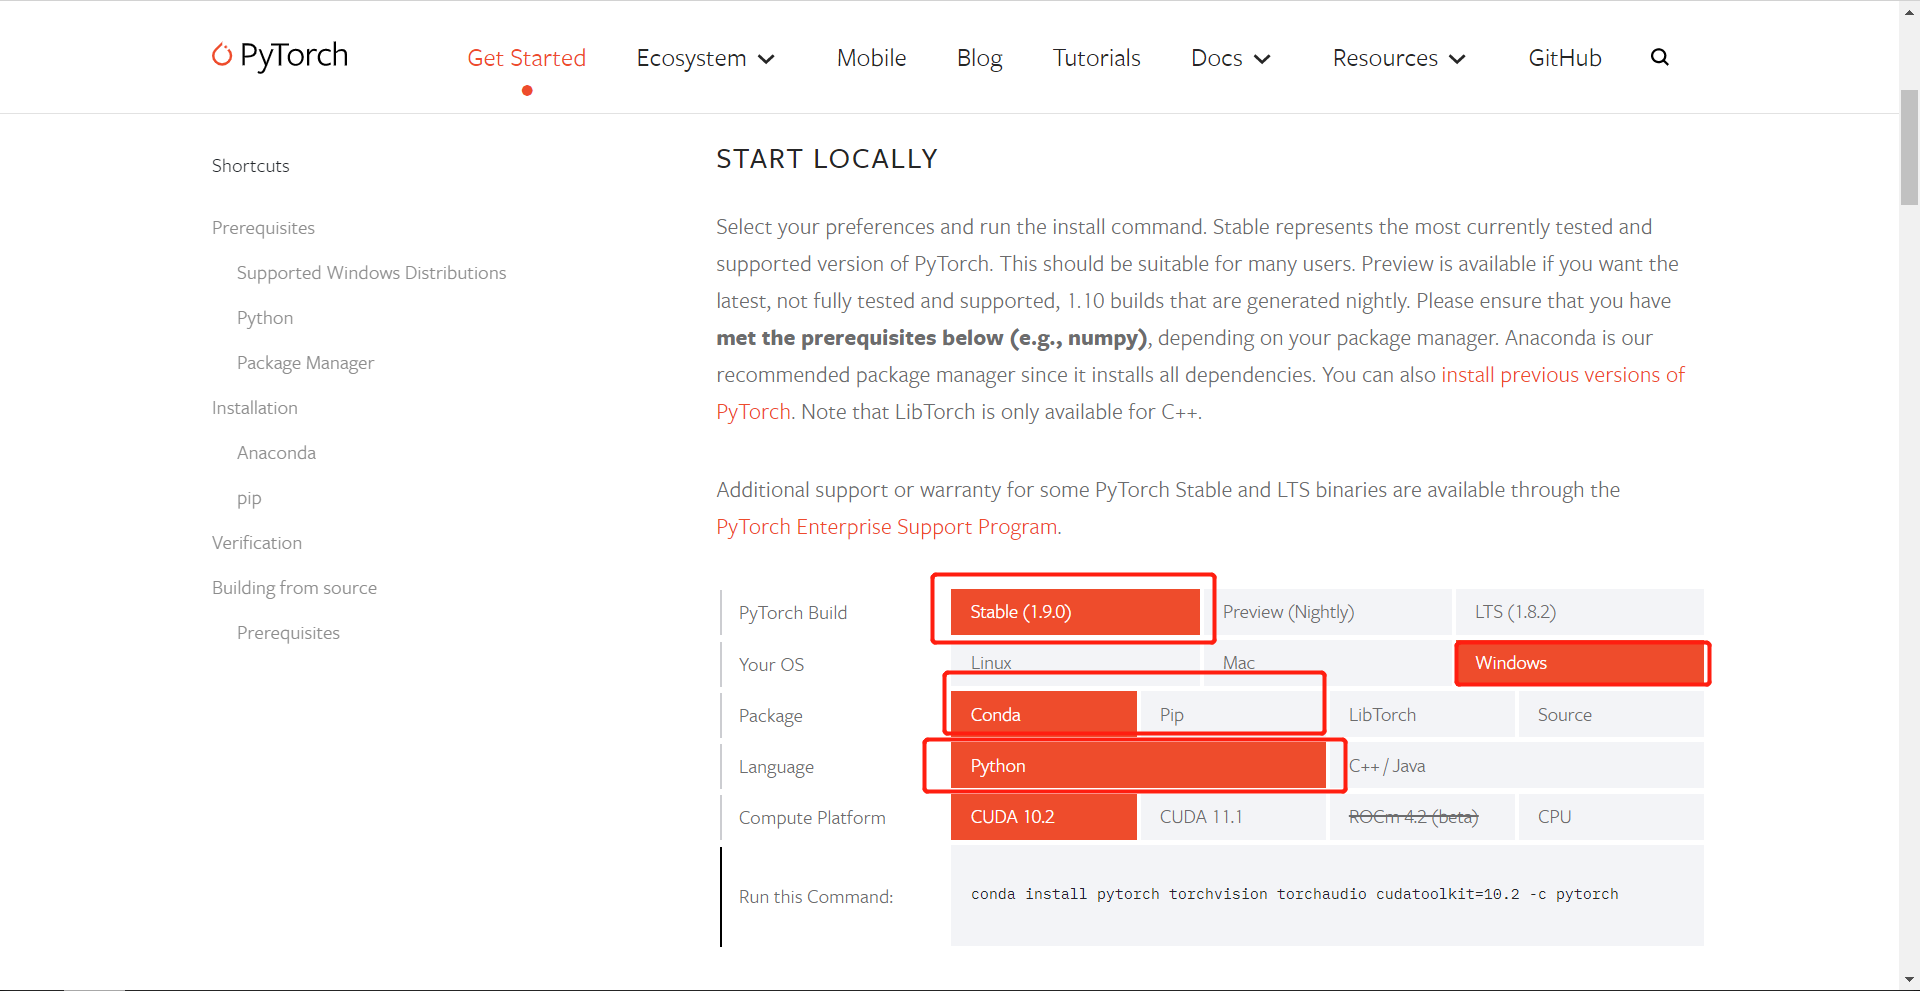
Task: Choose Mac as your OS
Action: click(x=1326, y=663)
